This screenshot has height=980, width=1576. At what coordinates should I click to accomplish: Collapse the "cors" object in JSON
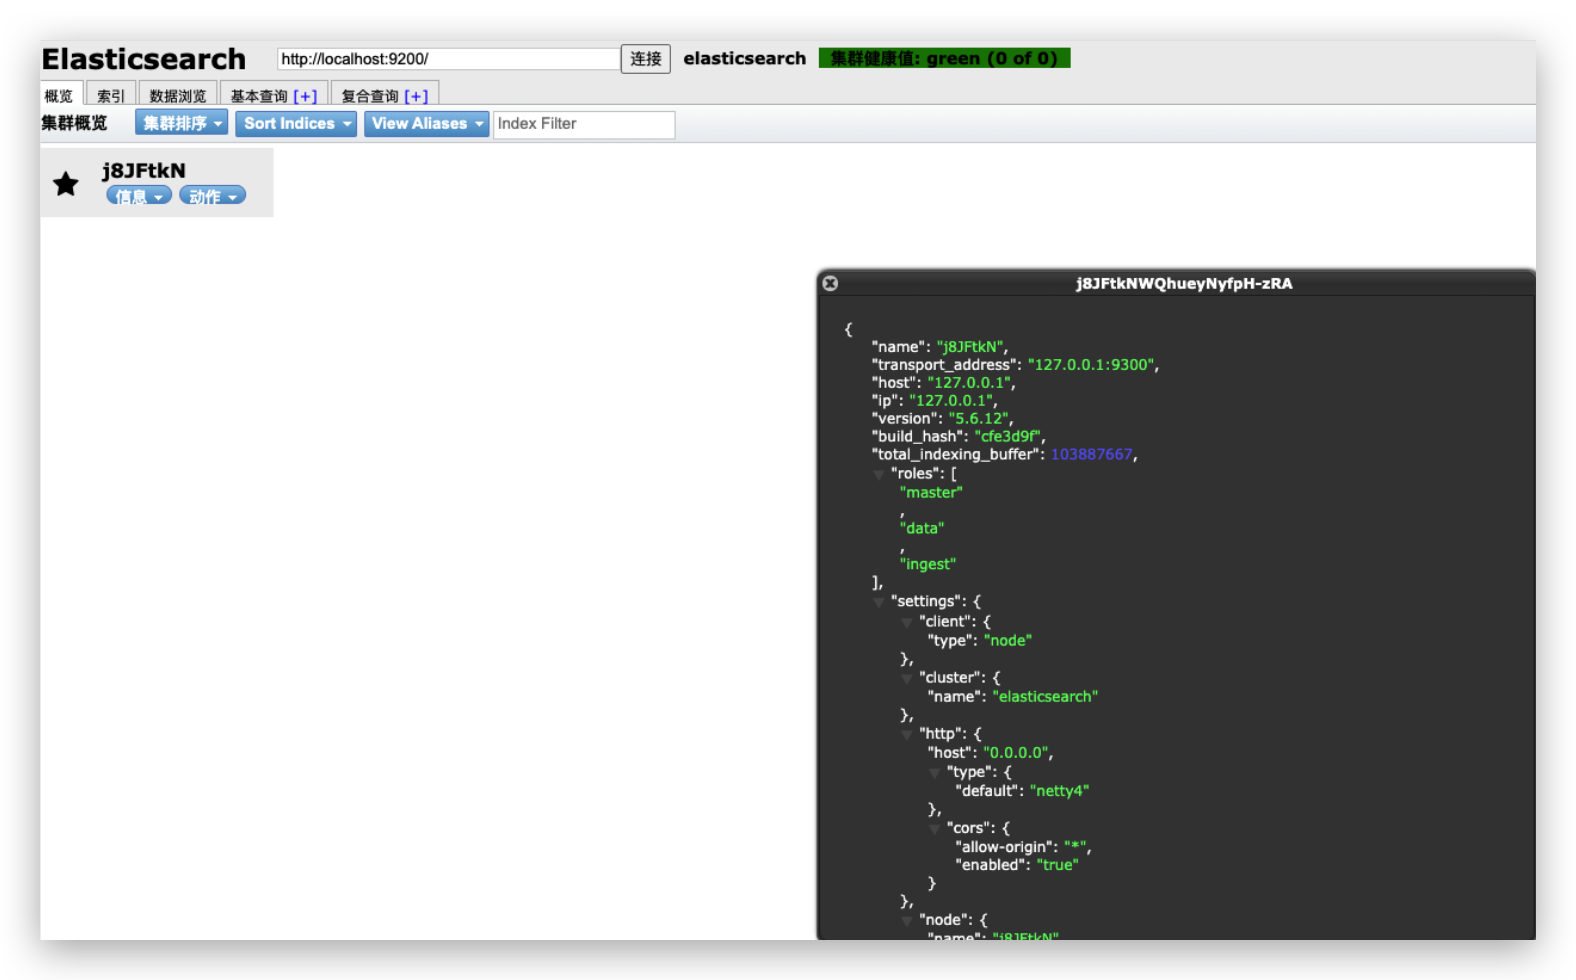pyautogui.click(x=935, y=829)
